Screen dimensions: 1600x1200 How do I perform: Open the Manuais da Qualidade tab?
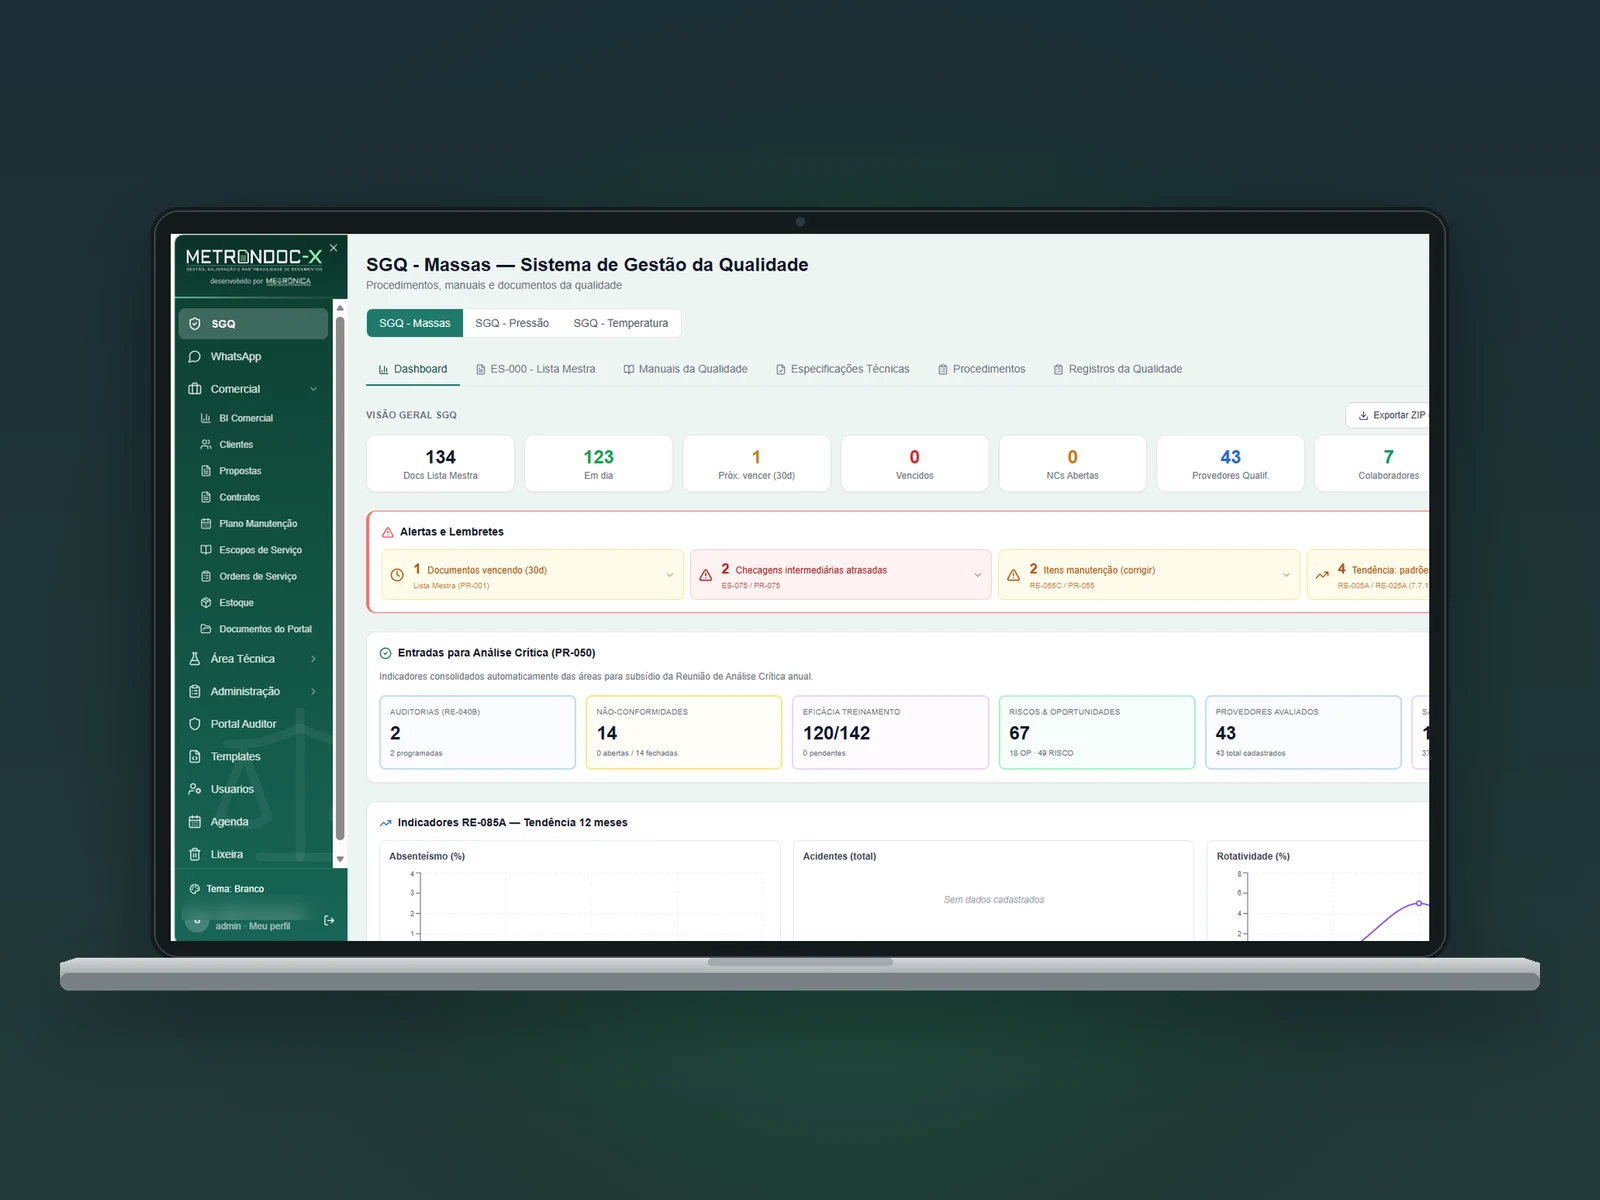coord(686,369)
